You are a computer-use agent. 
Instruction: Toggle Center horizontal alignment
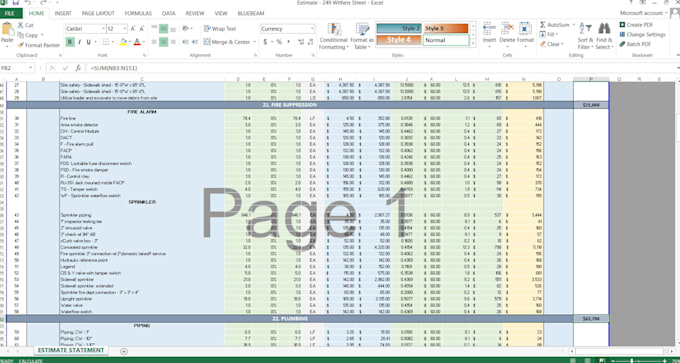pyautogui.click(x=163, y=42)
